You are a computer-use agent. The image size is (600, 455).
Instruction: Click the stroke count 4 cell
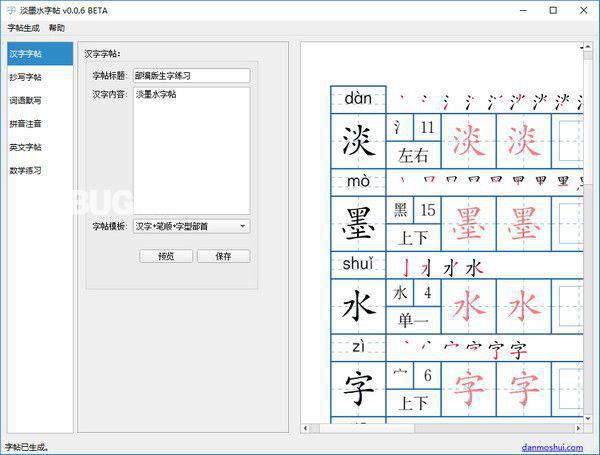coord(427,293)
